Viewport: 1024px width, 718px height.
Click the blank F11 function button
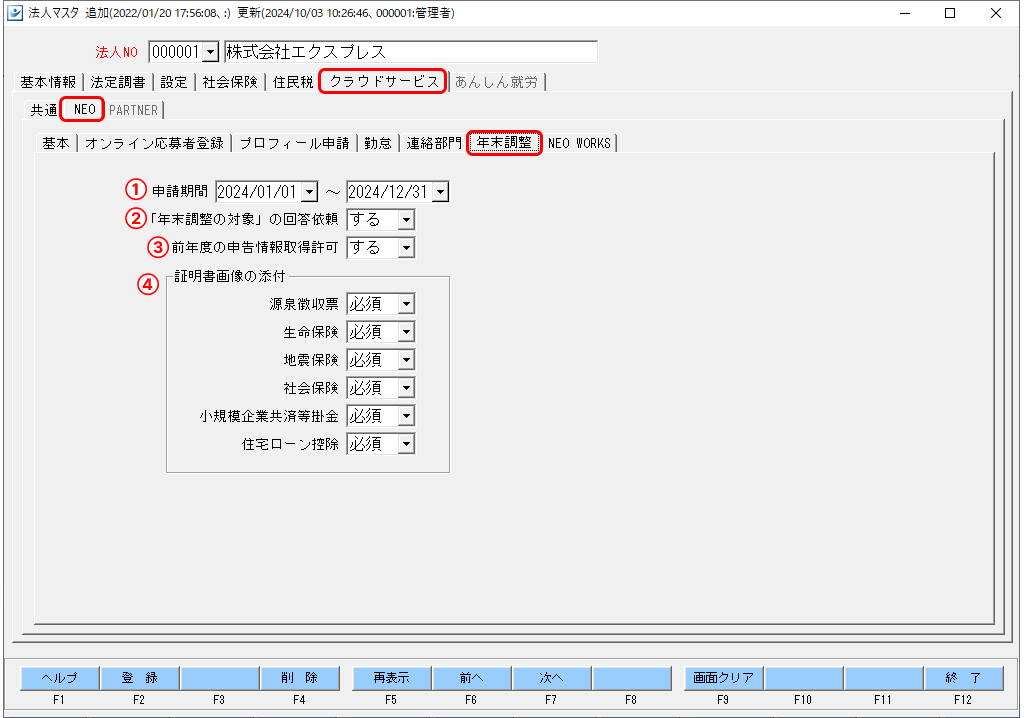[884, 678]
